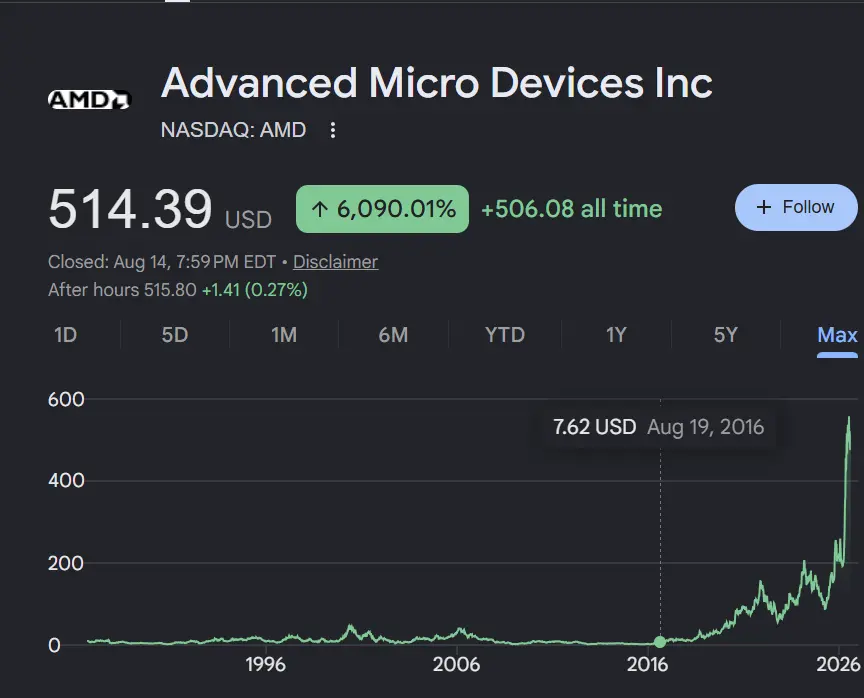The image size is (864, 698).
Task: Click the green data point on the chart
Action: [x=660, y=642]
